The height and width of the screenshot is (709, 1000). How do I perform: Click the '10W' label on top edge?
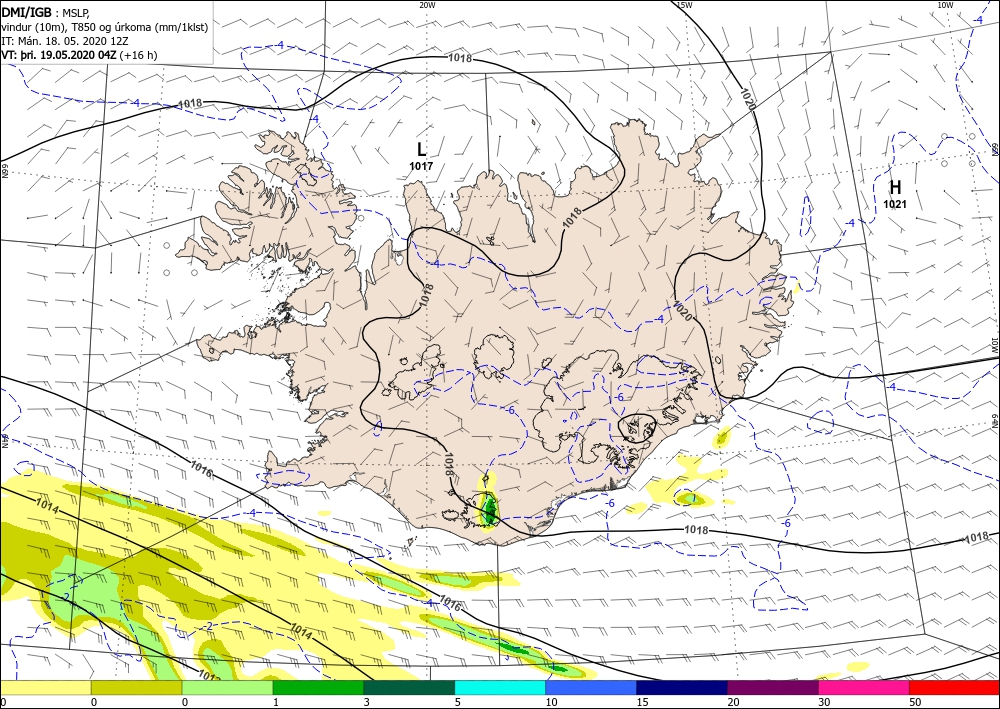pyautogui.click(x=945, y=5)
